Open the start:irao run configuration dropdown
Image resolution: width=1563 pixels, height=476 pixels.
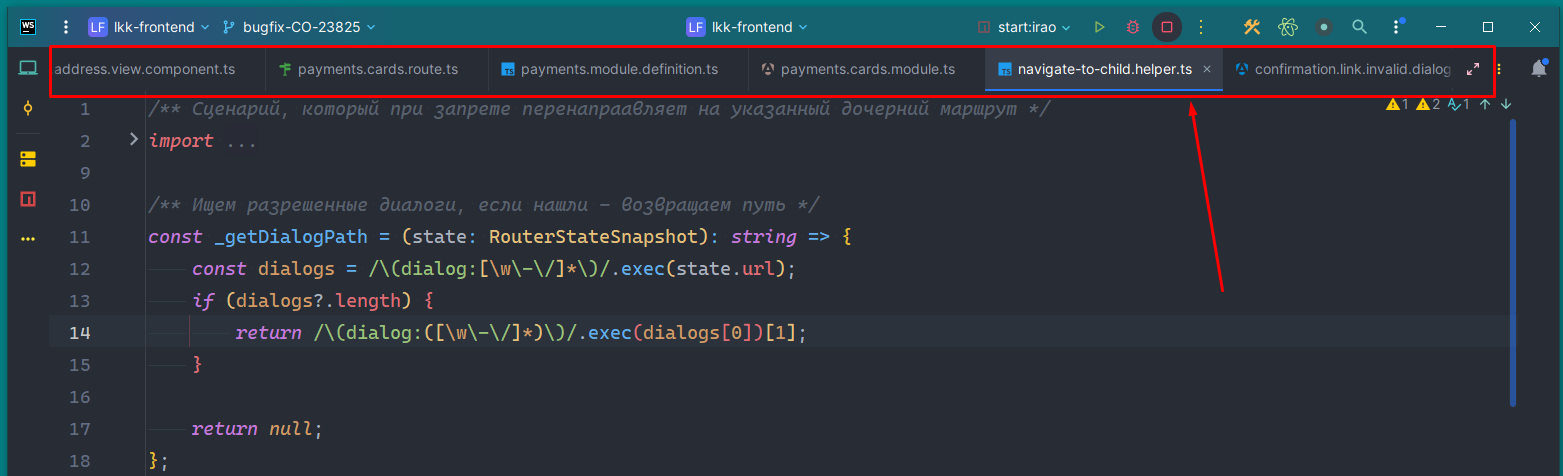tap(1024, 27)
